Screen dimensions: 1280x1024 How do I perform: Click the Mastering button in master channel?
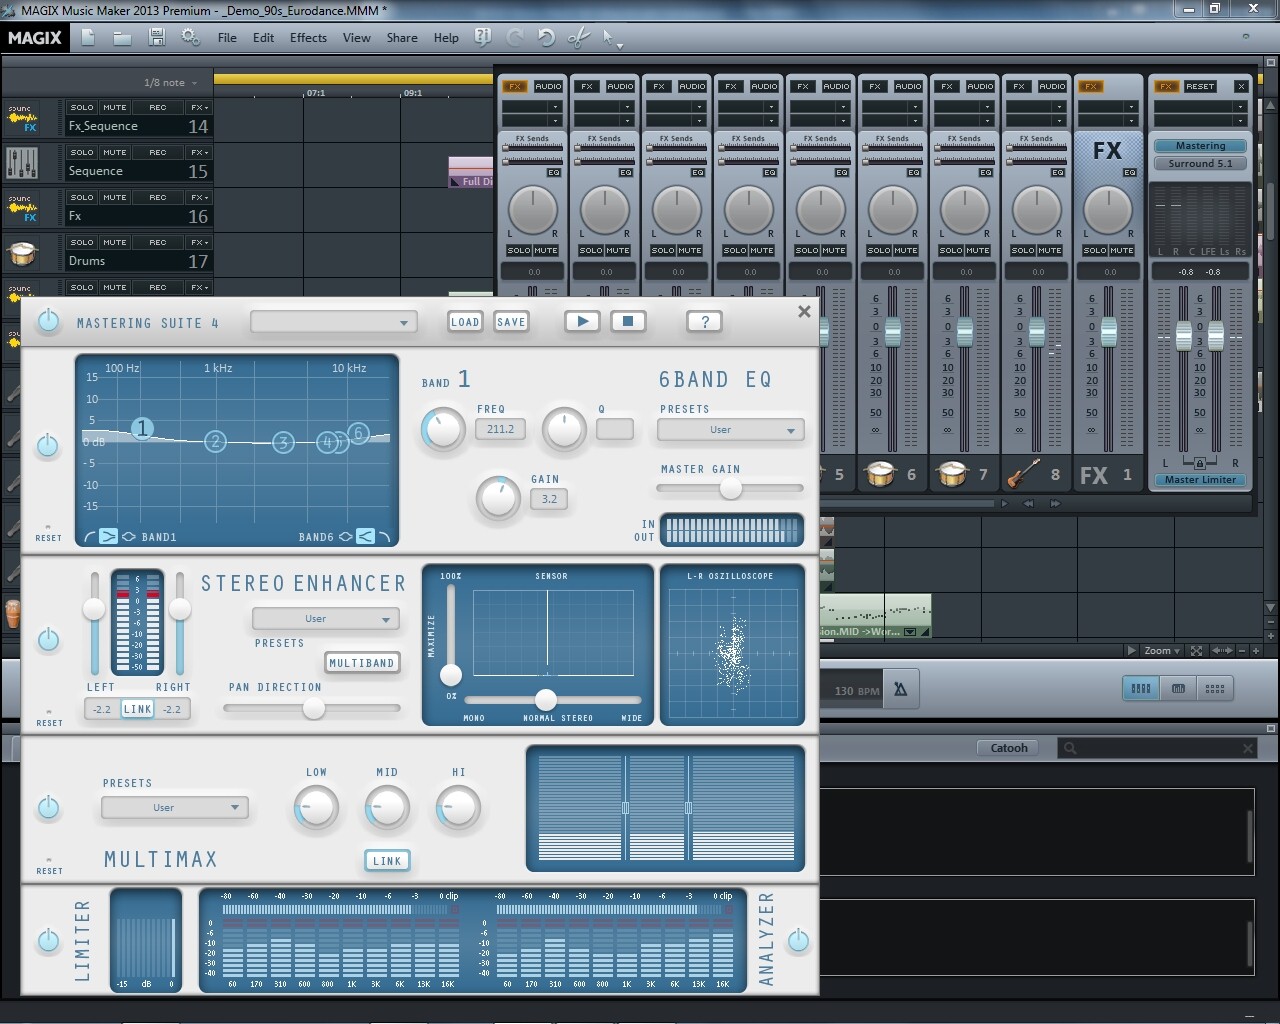1200,146
